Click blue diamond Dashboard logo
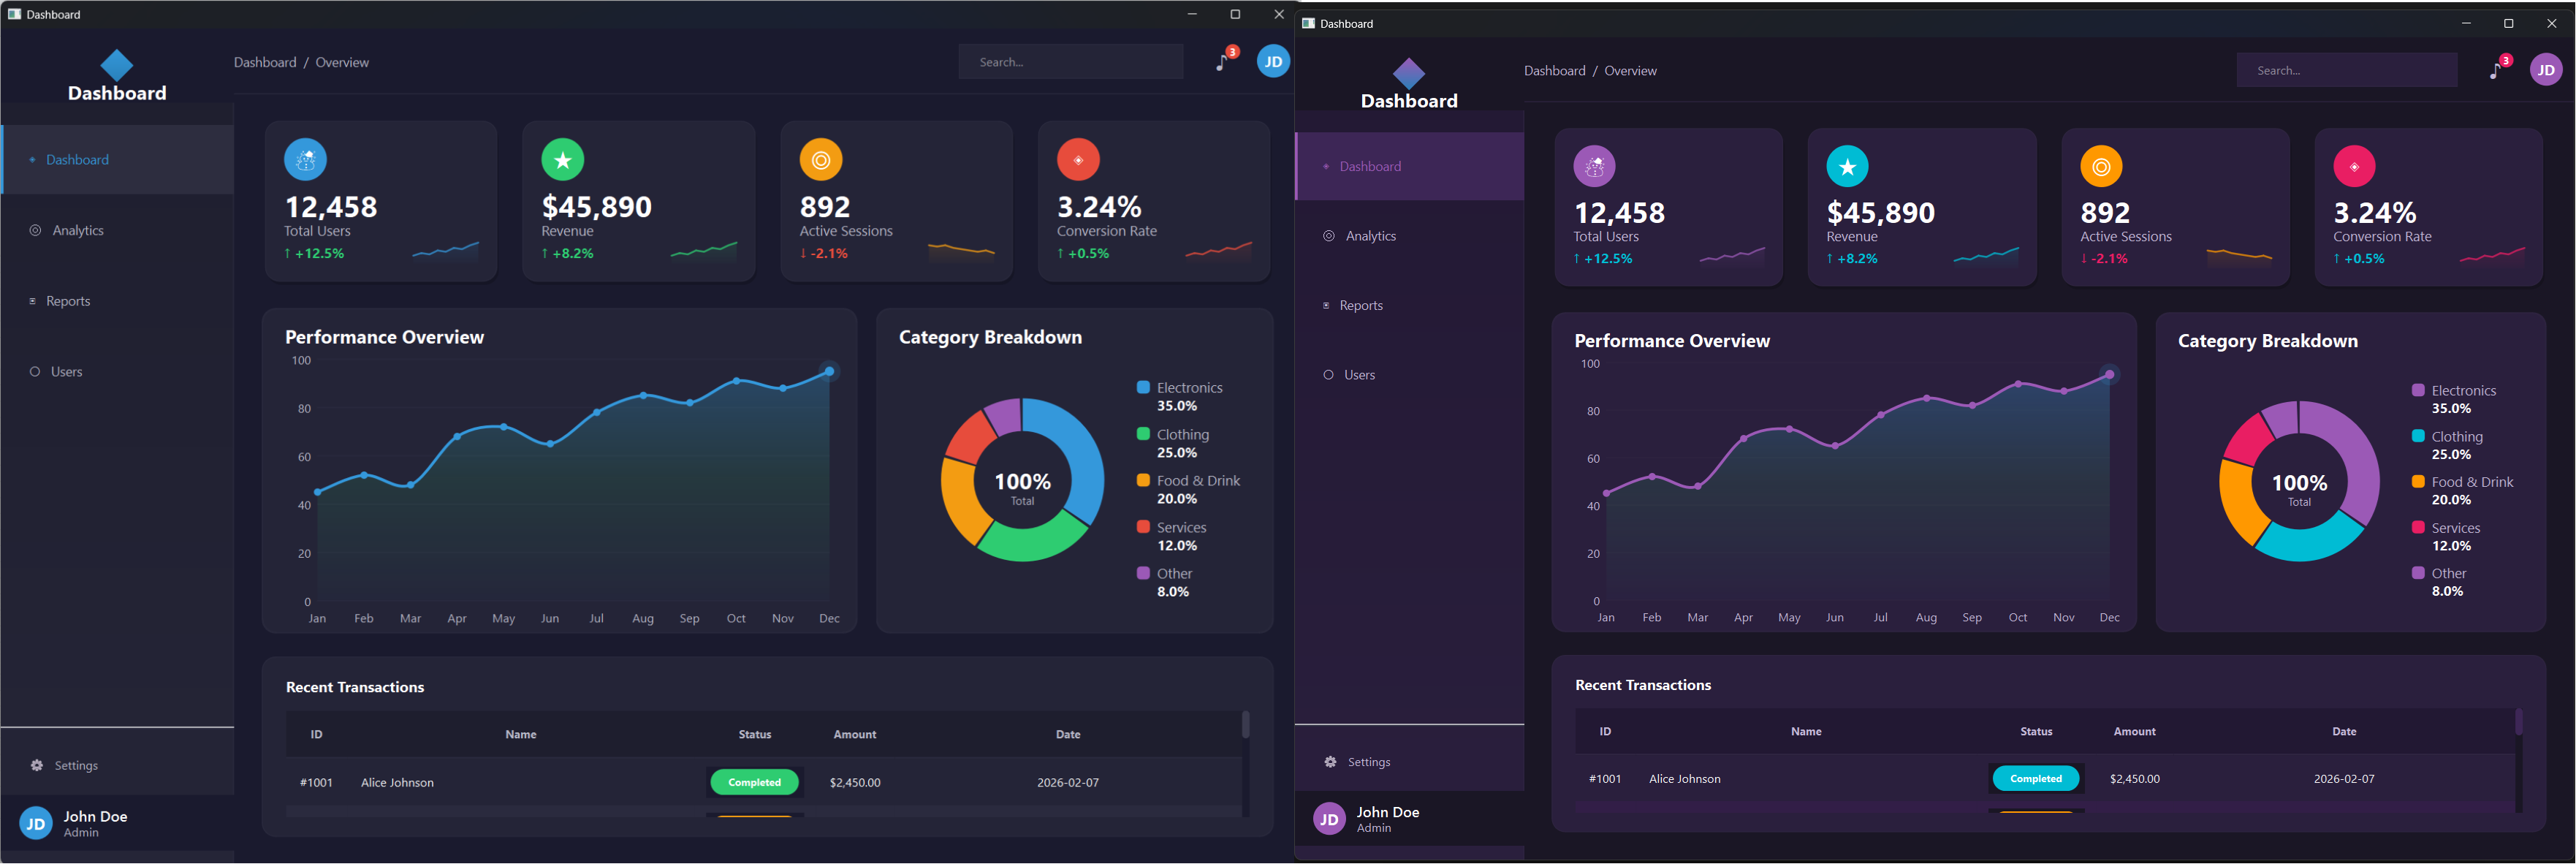This screenshot has height=864, width=2576. click(117, 66)
